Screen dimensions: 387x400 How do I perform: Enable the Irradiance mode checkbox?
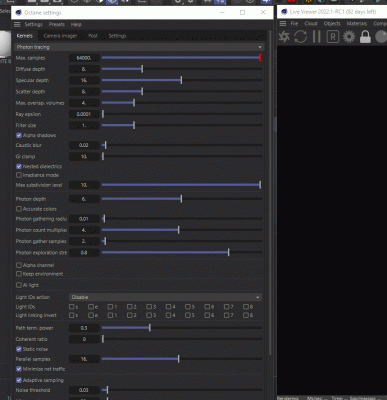coord(19,175)
